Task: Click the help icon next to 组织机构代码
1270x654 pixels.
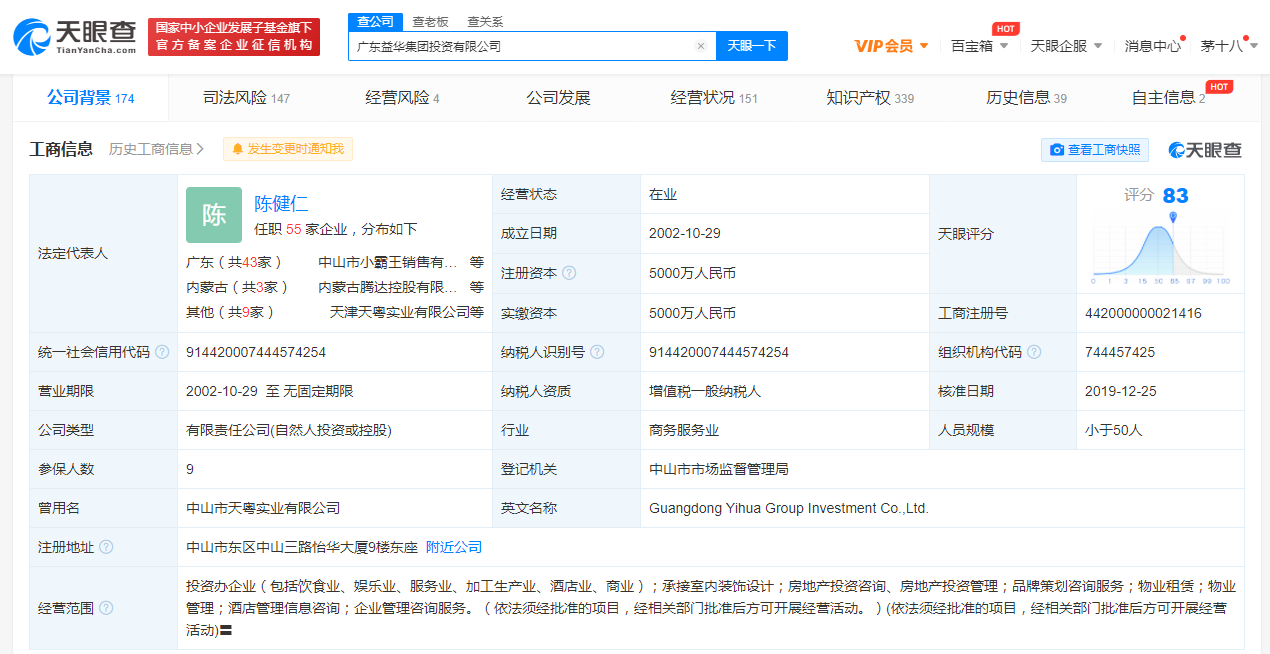Action: (x=1034, y=352)
